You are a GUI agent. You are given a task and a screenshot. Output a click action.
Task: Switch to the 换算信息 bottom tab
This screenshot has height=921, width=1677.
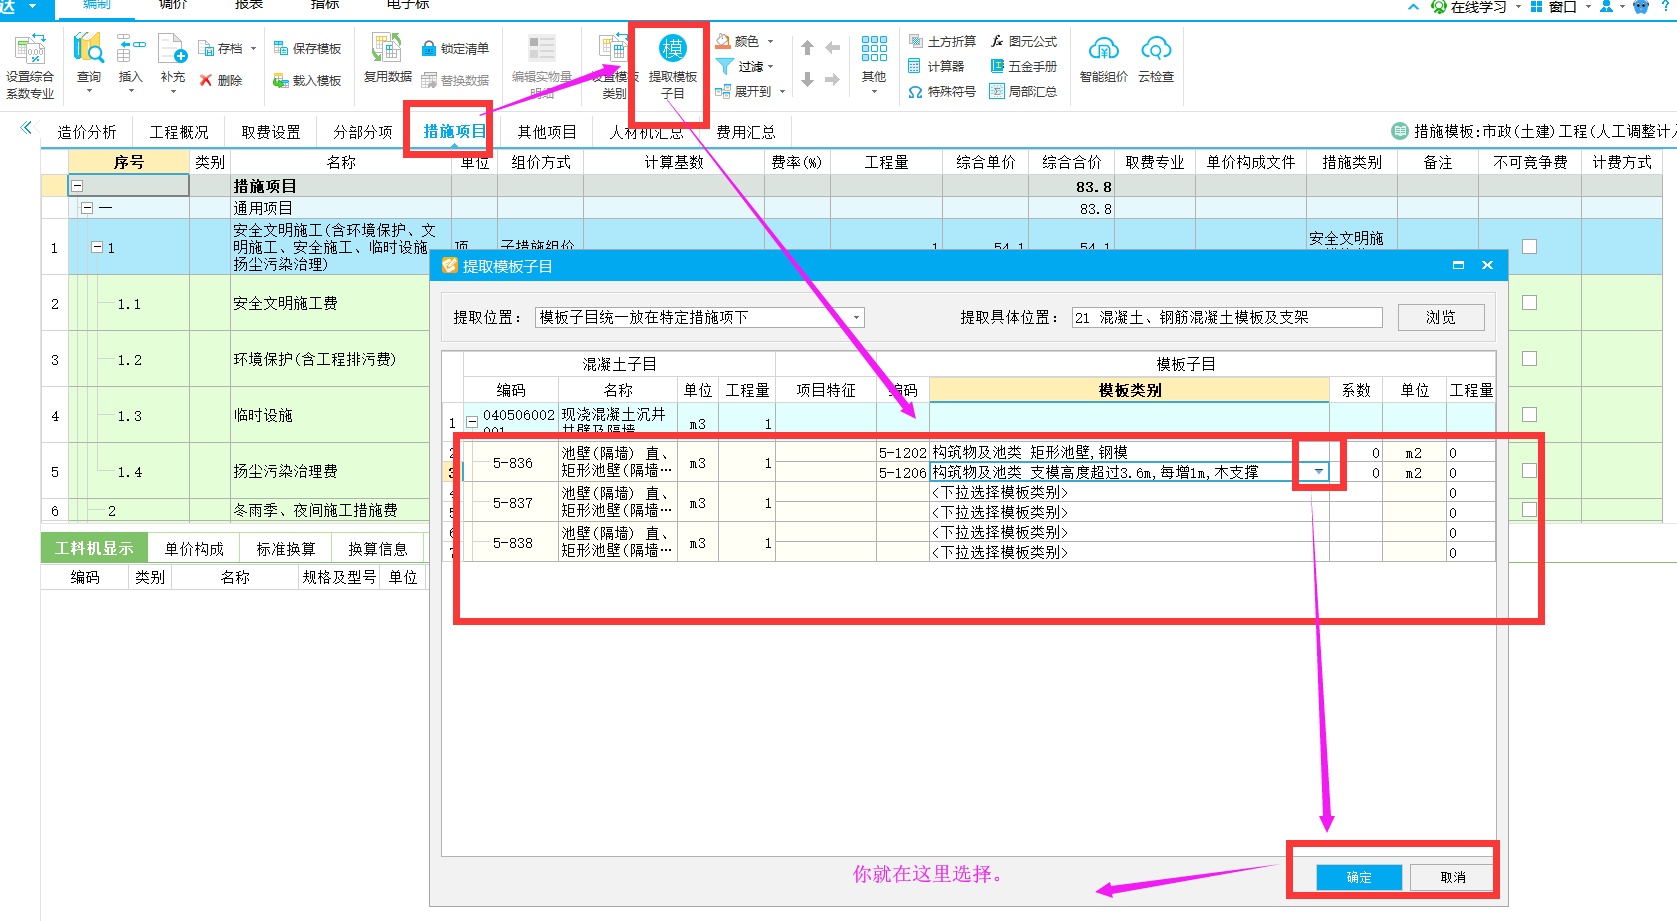(378, 549)
